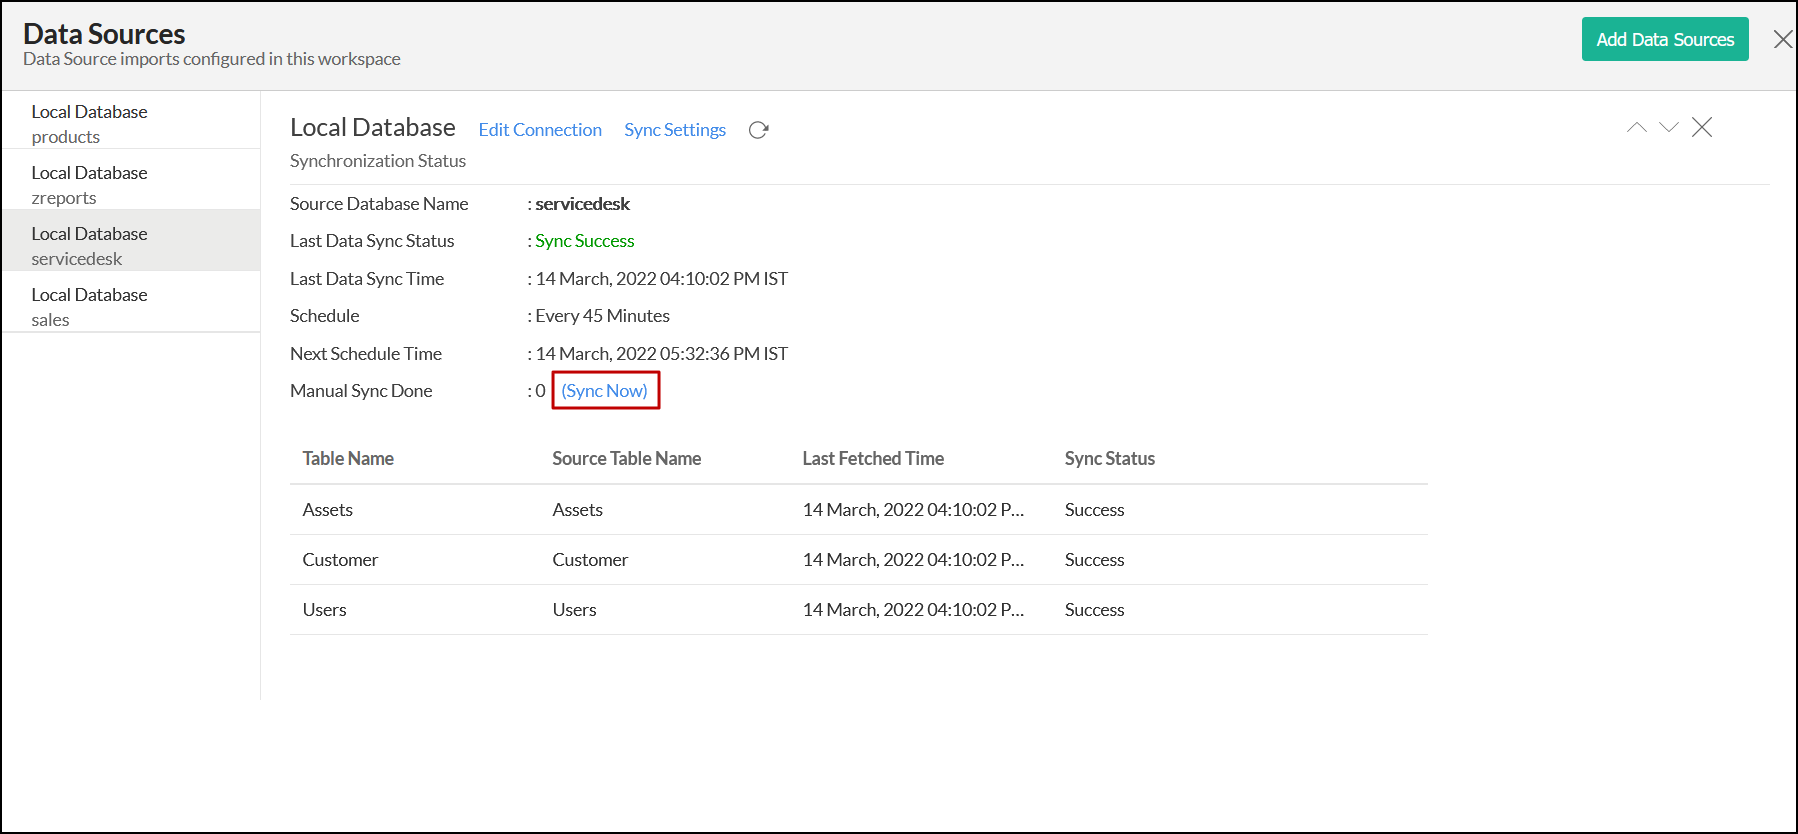Screen dimensions: 1798x834
Task: Go to next data source with down chevron
Action: (x=1668, y=127)
